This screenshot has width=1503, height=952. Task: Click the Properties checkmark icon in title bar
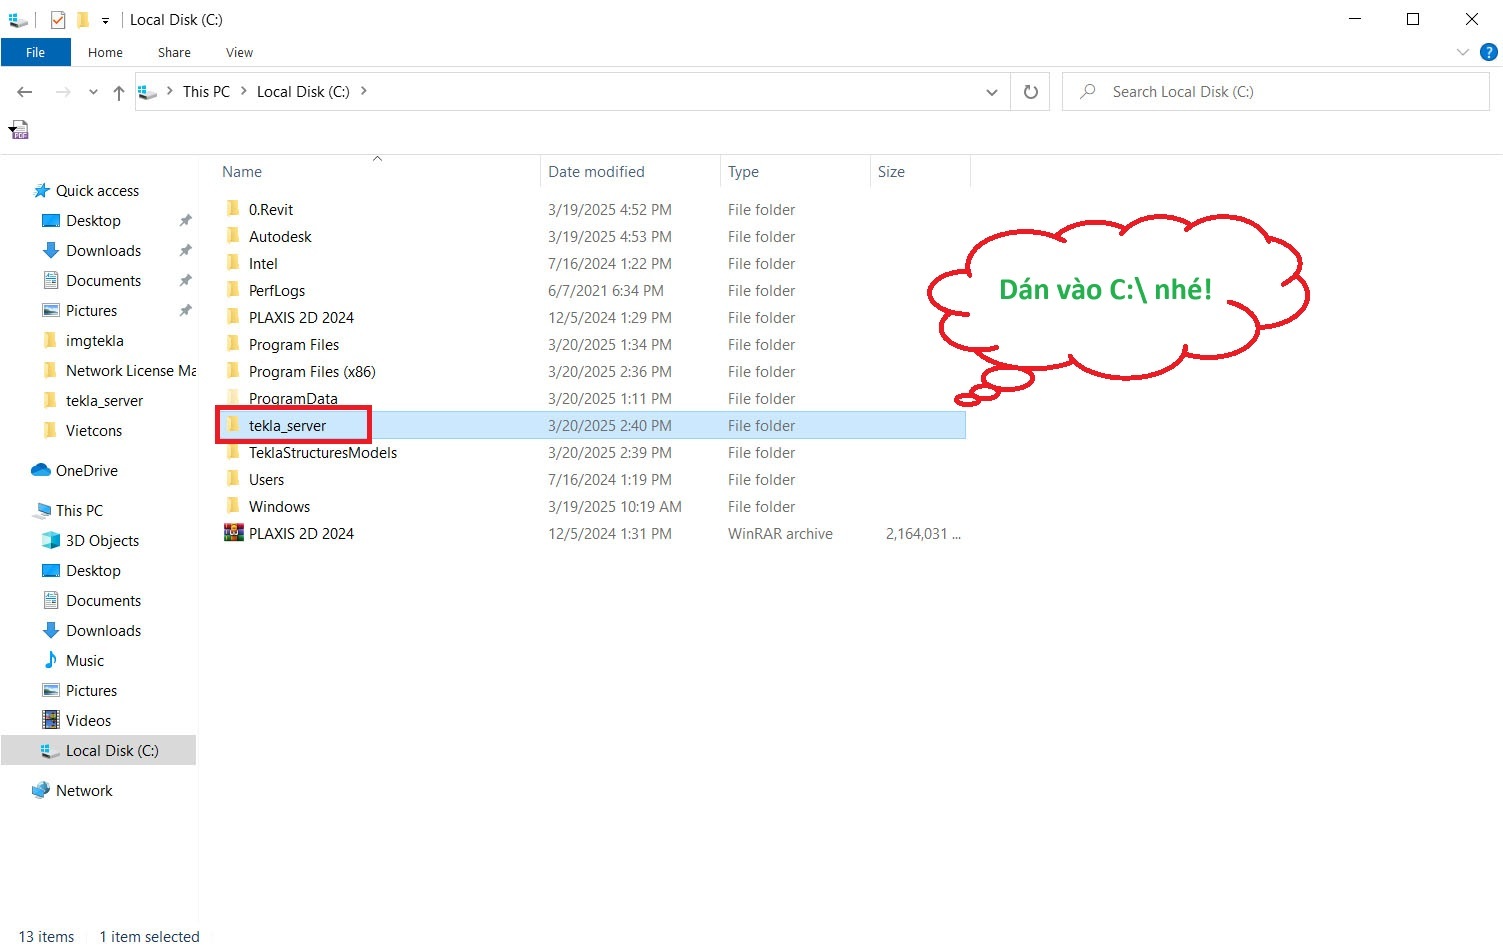(x=58, y=20)
